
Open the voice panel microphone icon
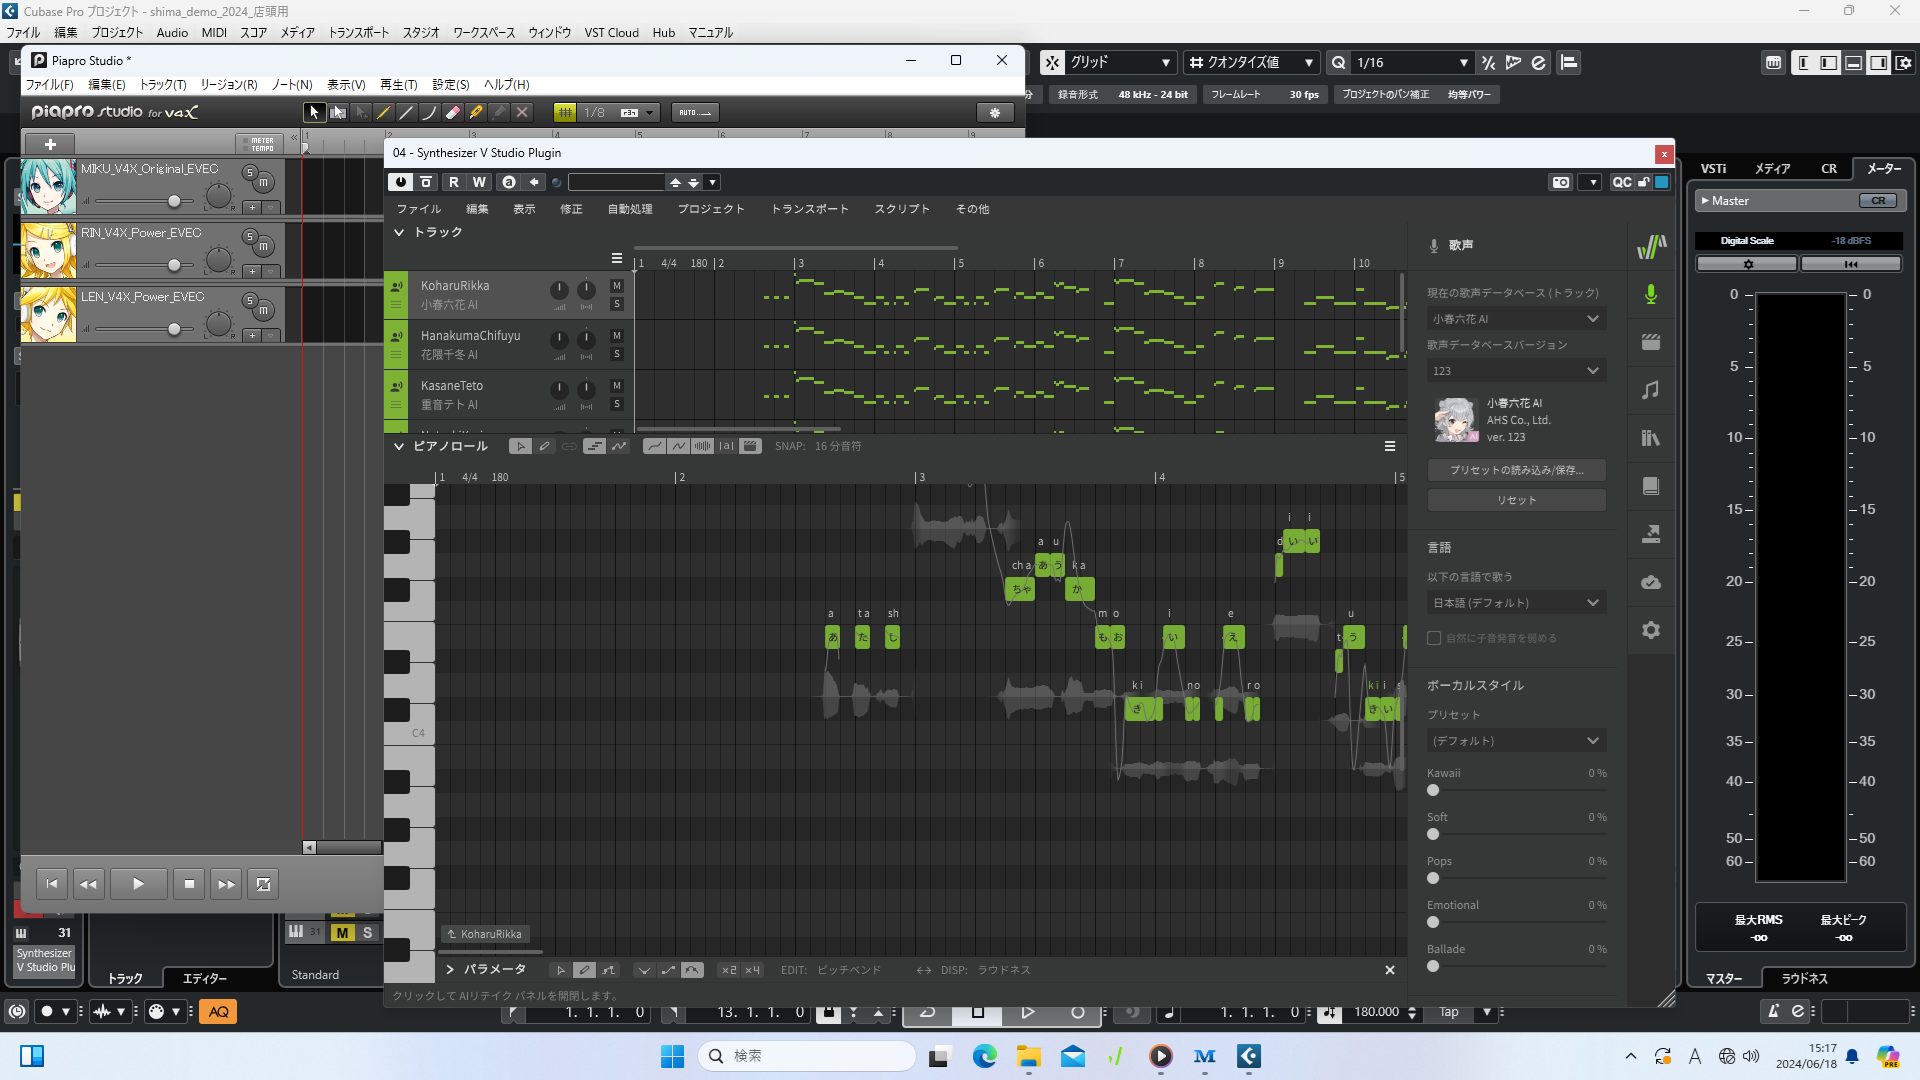coord(1651,294)
